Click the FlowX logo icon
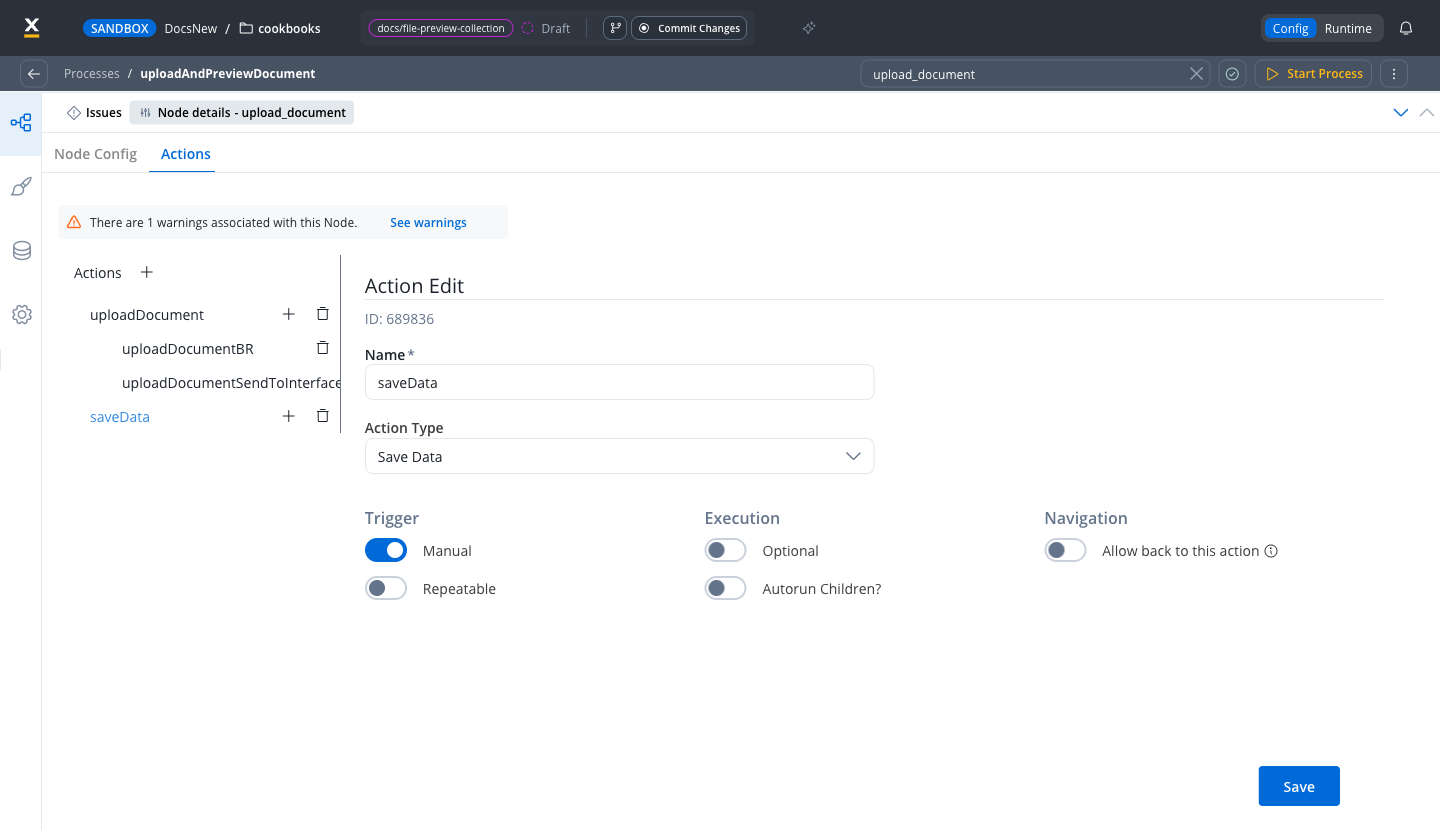The height and width of the screenshot is (830, 1440). click(32, 27)
